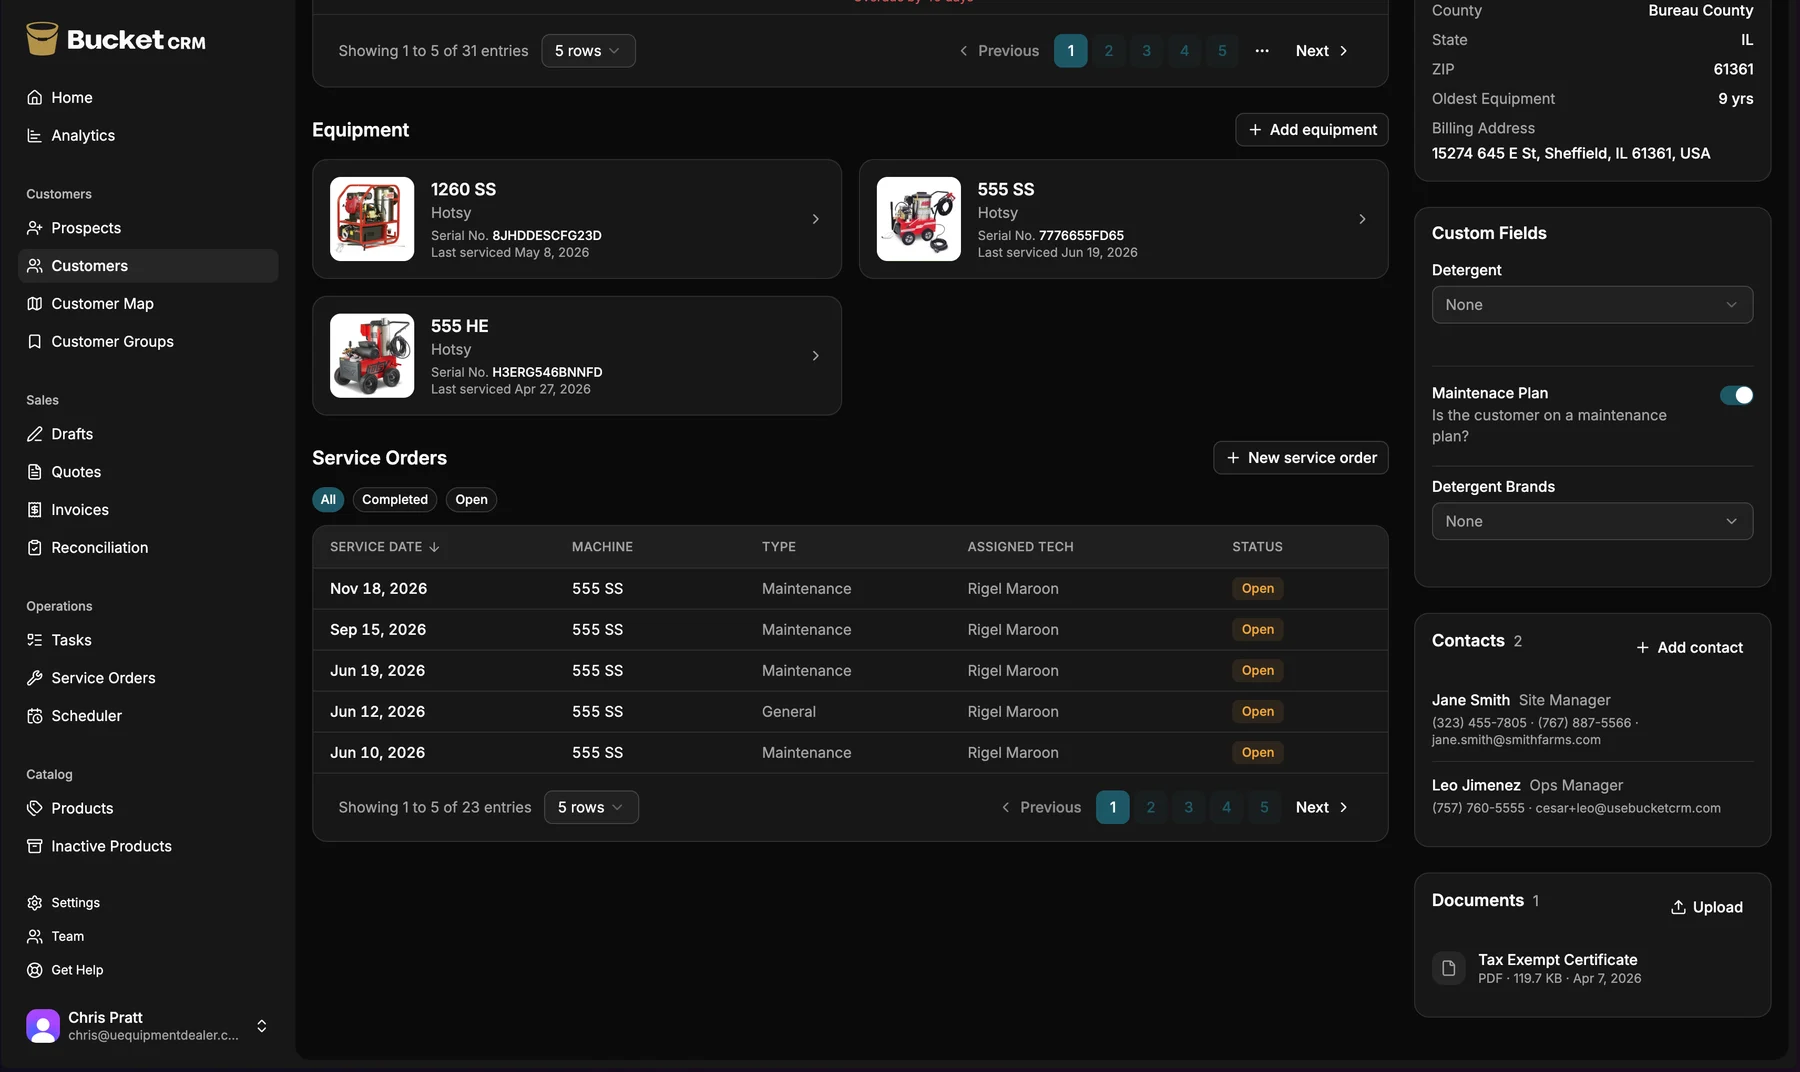This screenshot has width=1800, height=1072.
Task: Filter service orders by Completed
Action: pos(395,500)
